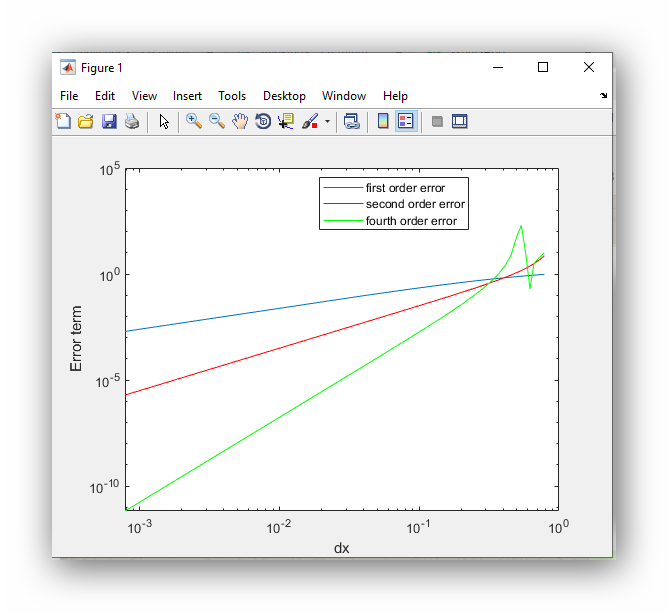The width and height of the screenshot is (668, 612).
Task: Select the Zoom Out magnifier tool
Action: (217, 122)
